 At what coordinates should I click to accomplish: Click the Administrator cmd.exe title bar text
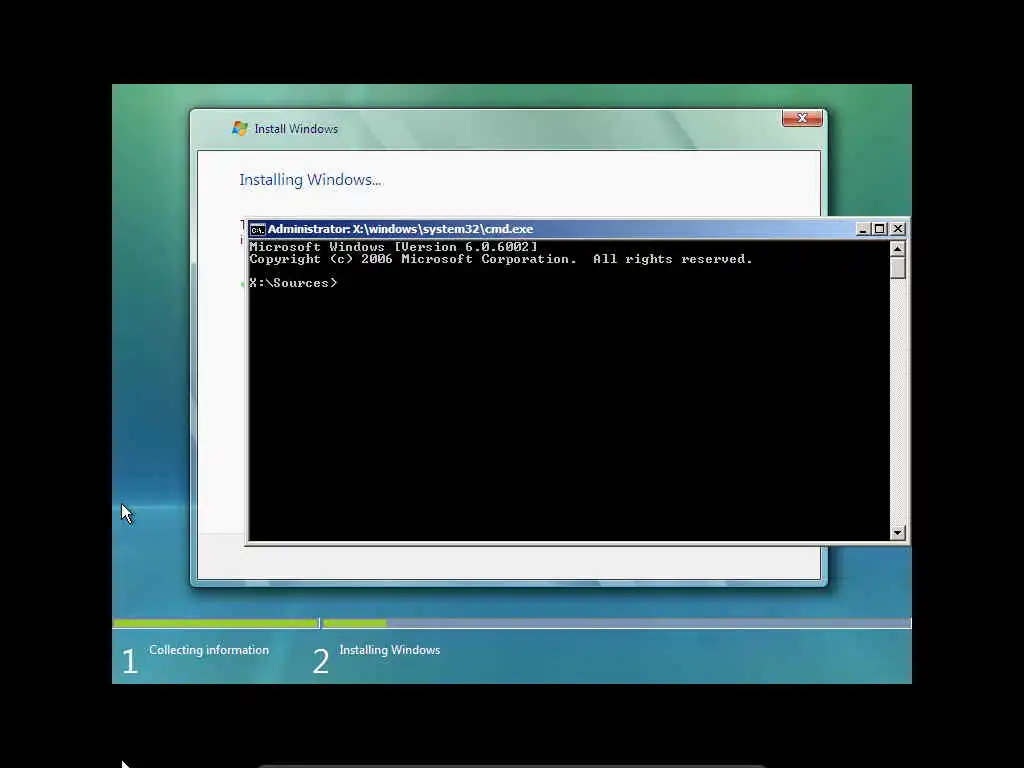(x=400, y=229)
